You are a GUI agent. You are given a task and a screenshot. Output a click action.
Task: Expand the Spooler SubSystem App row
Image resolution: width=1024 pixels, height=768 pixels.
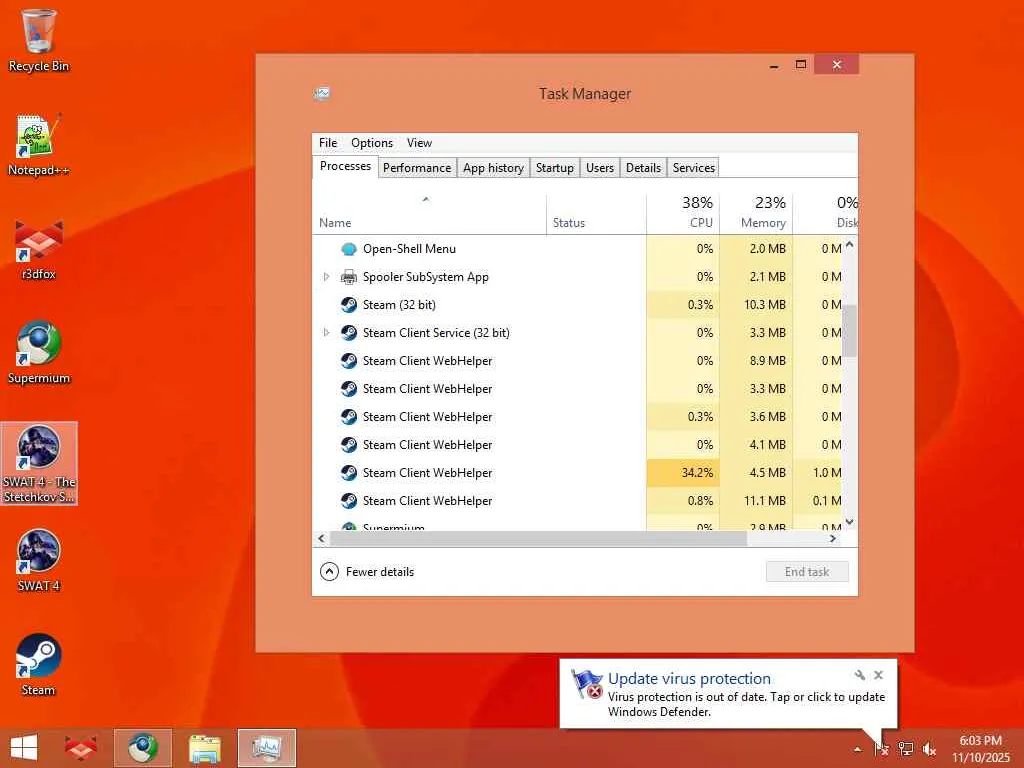(x=326, y=277)
